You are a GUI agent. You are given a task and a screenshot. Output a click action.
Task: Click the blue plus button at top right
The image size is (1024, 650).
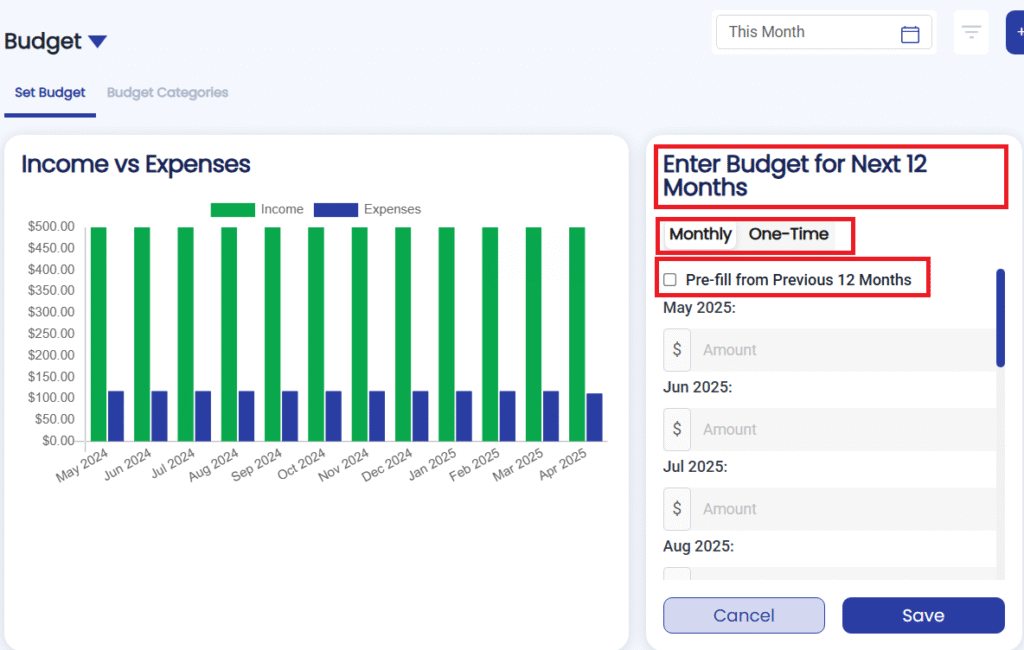coord(1016,33)
